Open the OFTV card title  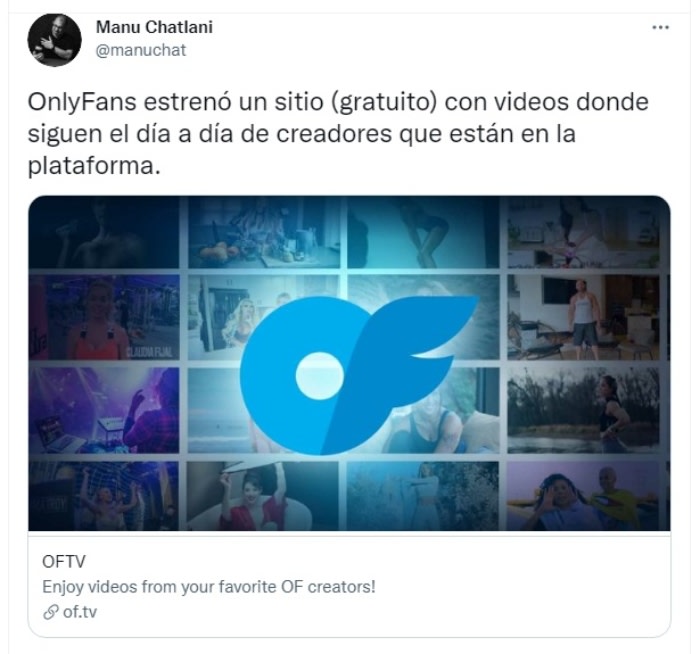pos(63,562)
